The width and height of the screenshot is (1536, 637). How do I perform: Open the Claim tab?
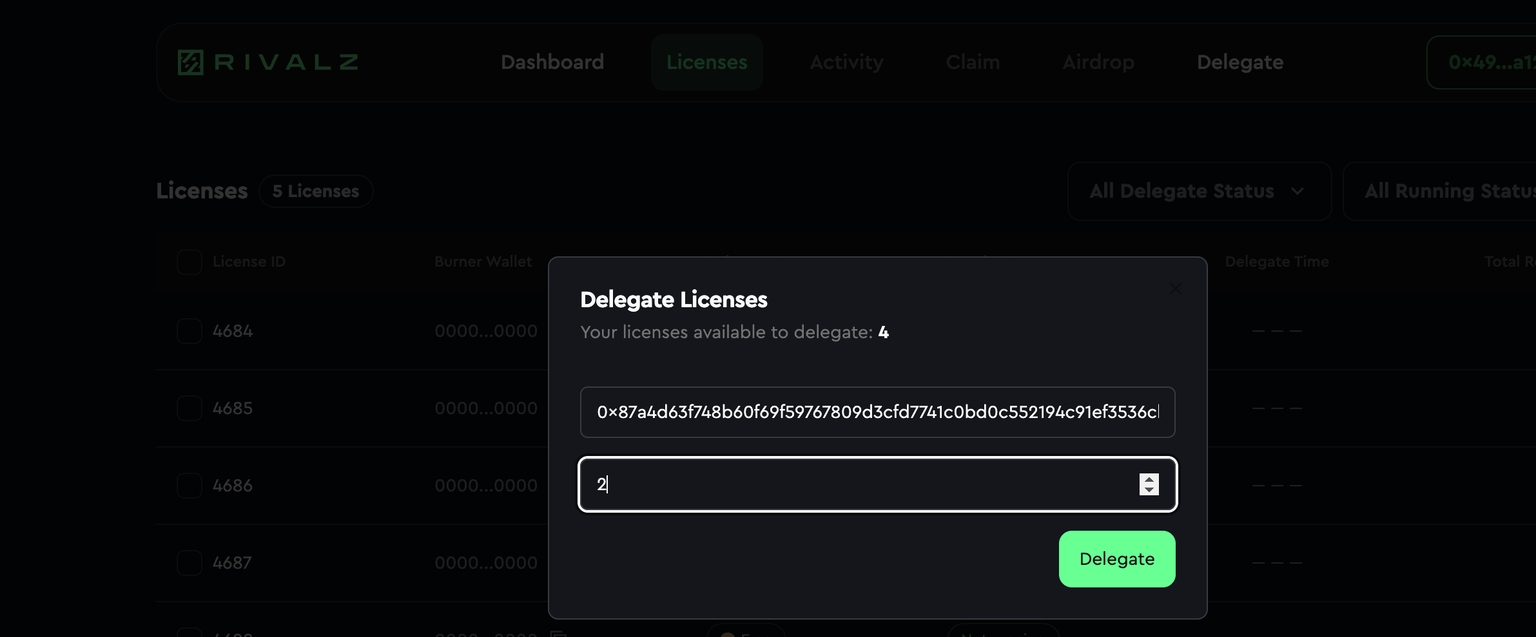click(972, 62)
